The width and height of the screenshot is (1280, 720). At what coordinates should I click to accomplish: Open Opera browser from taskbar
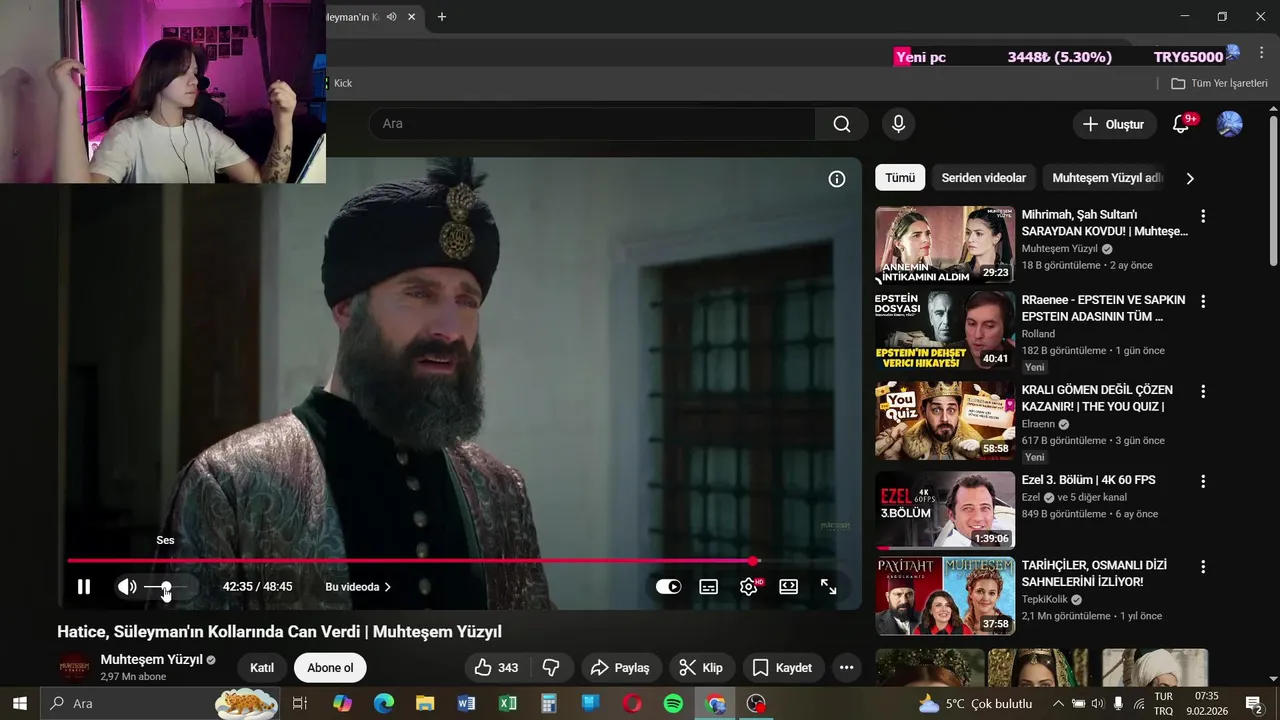point(632,703)
